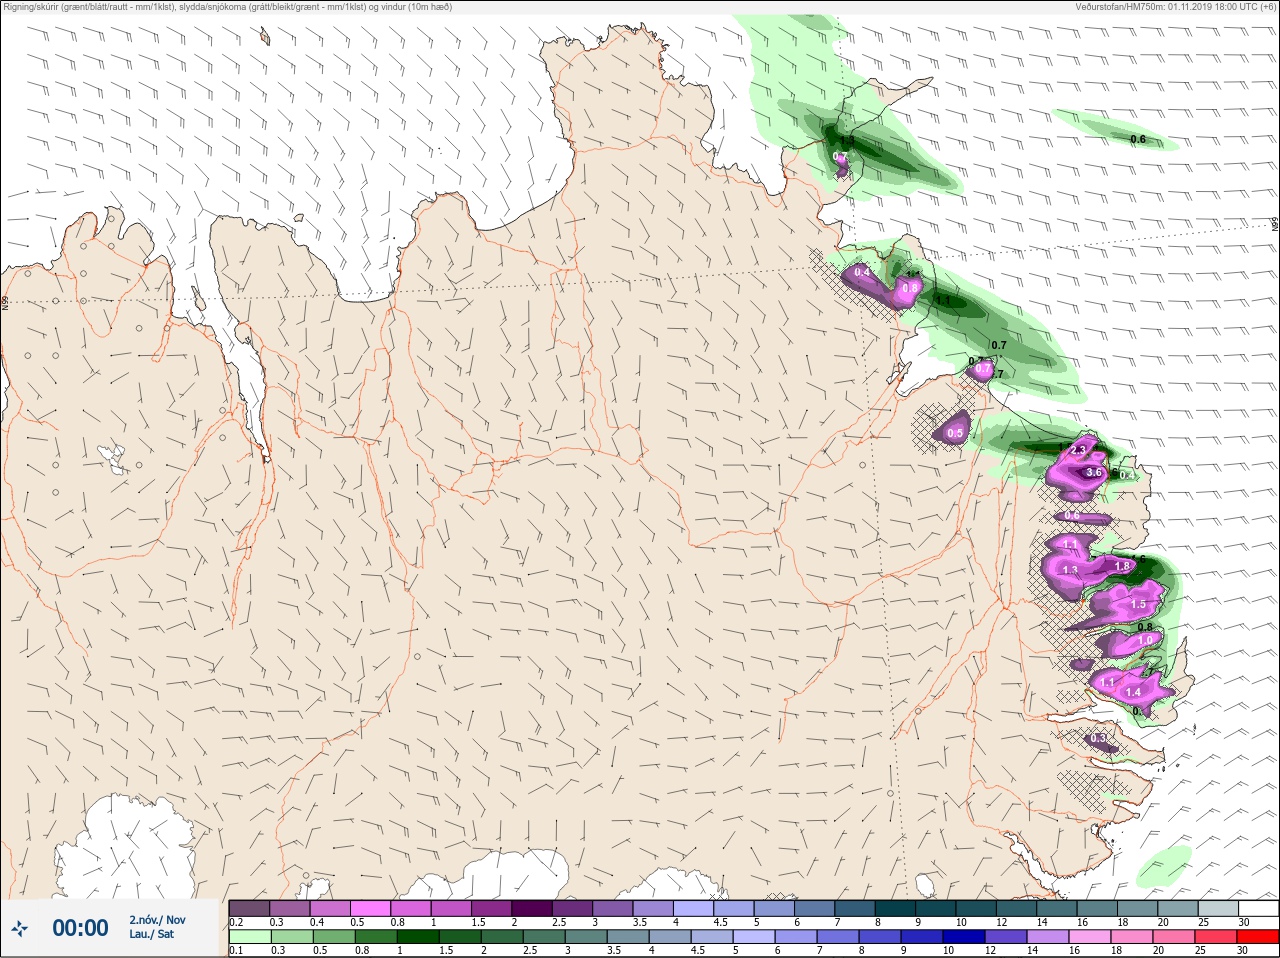Click the 00:00 forecast time display
Viewport: 1280px width, 958px height.
point(80,928)
